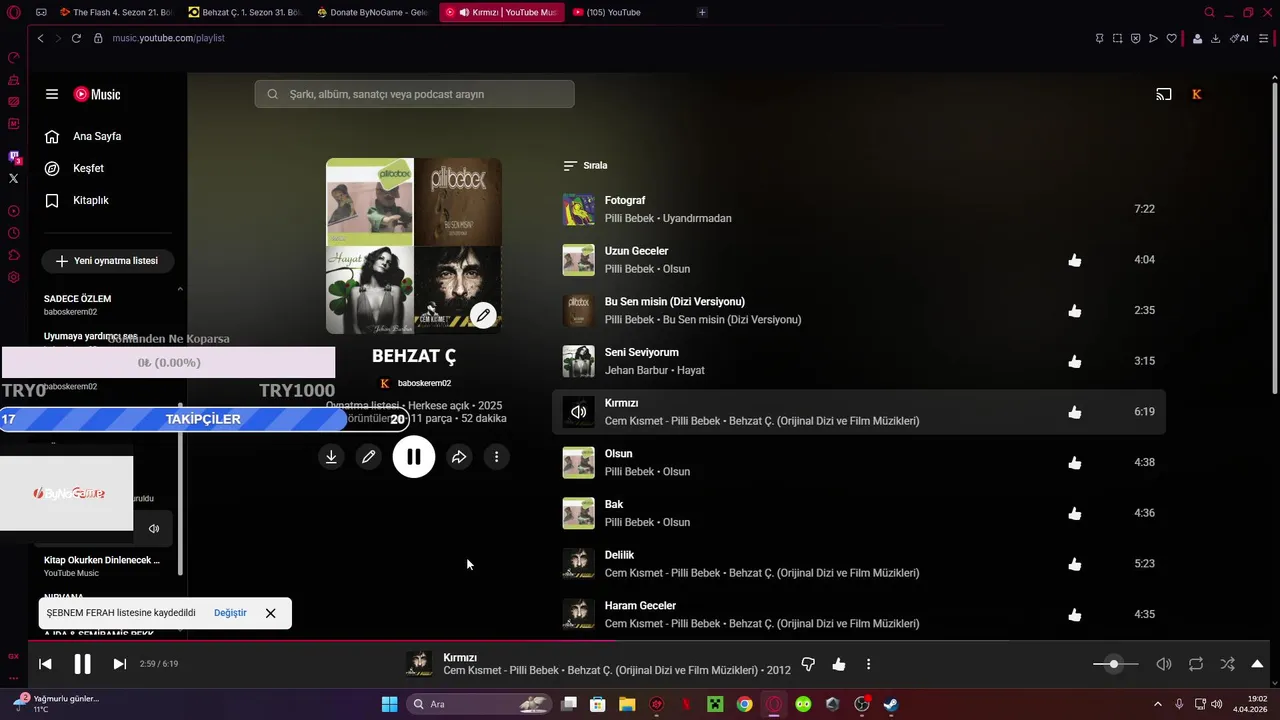Play the song Fotograf thumbnail
The width and height of the screenshot is (1280, 720).
[x=578, y=209]
